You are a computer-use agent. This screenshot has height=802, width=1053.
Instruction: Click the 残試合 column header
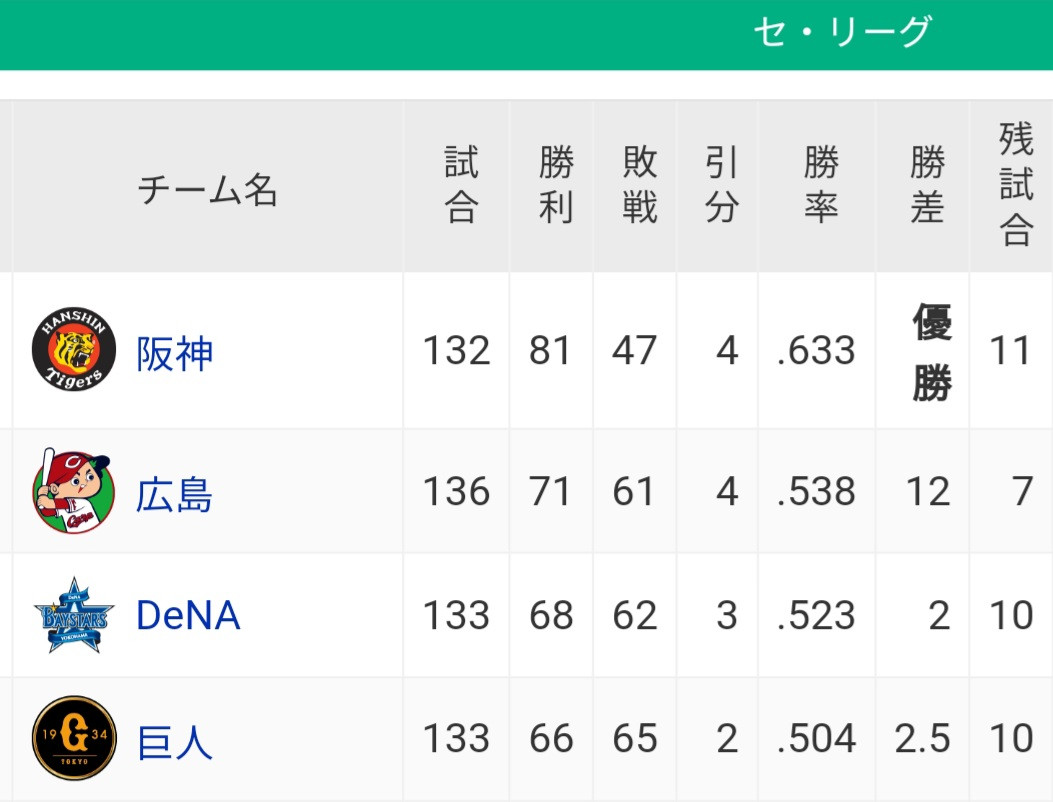[x=1015, y=184]
